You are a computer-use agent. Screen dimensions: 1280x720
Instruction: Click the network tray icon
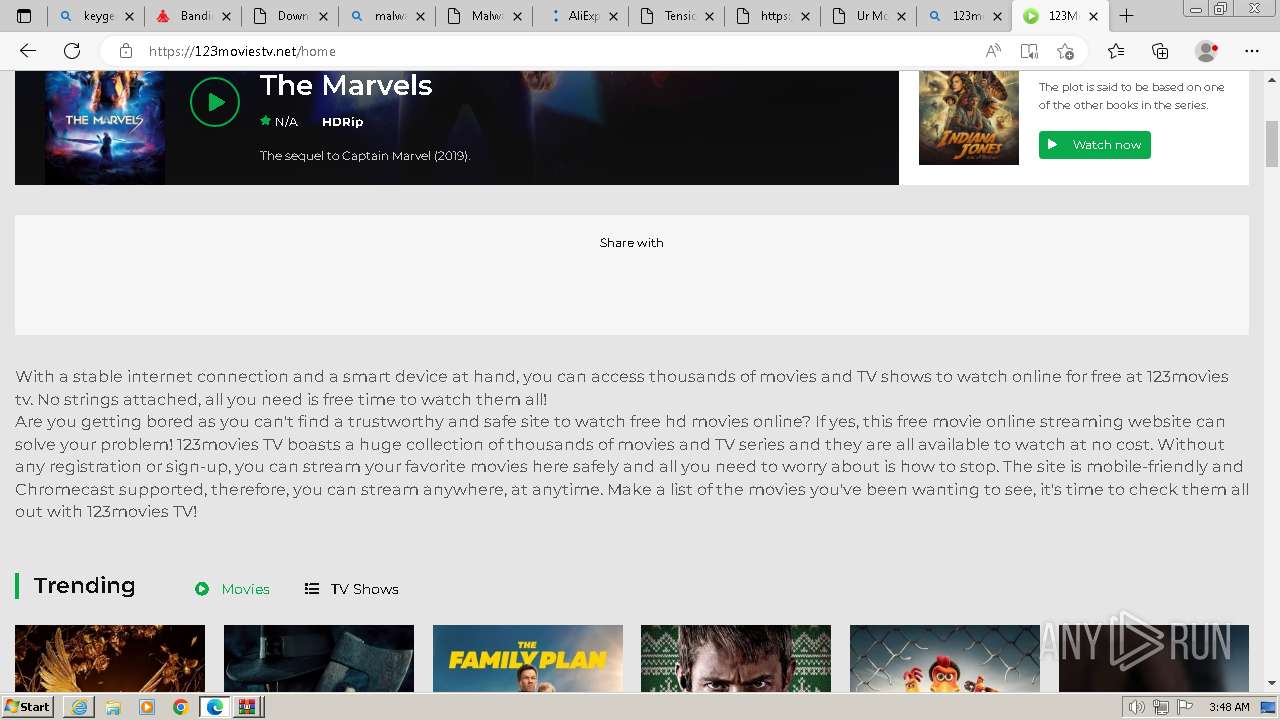(x=1161, y=707)
